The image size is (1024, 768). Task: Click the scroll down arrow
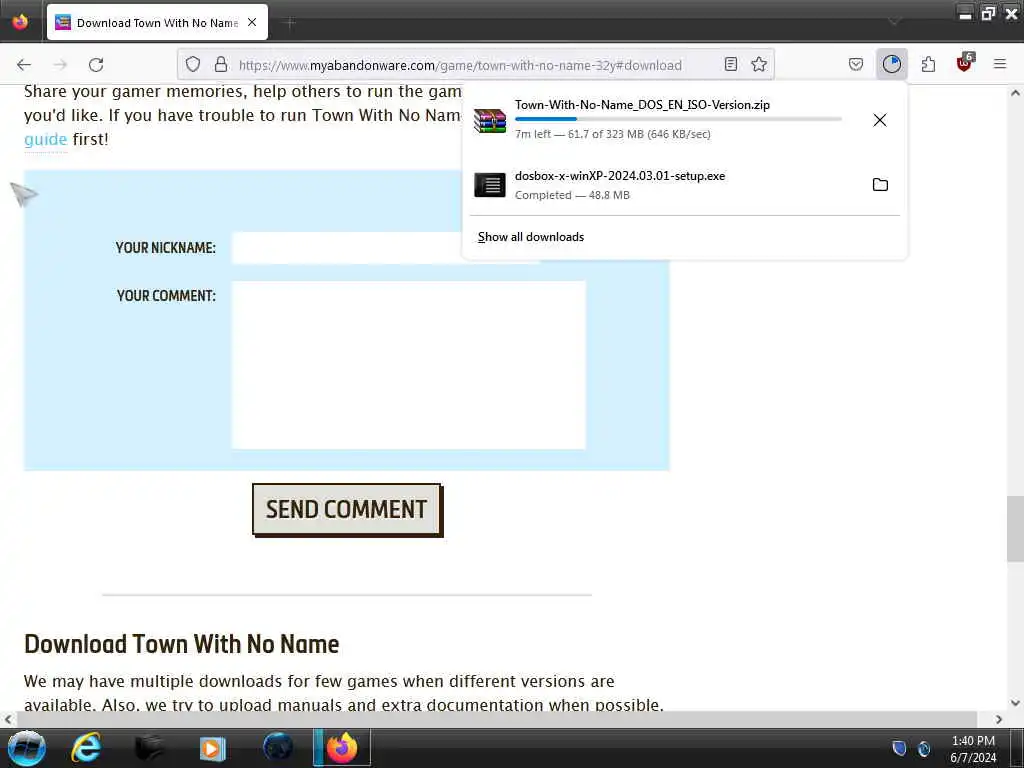(x=1015, y=703)
